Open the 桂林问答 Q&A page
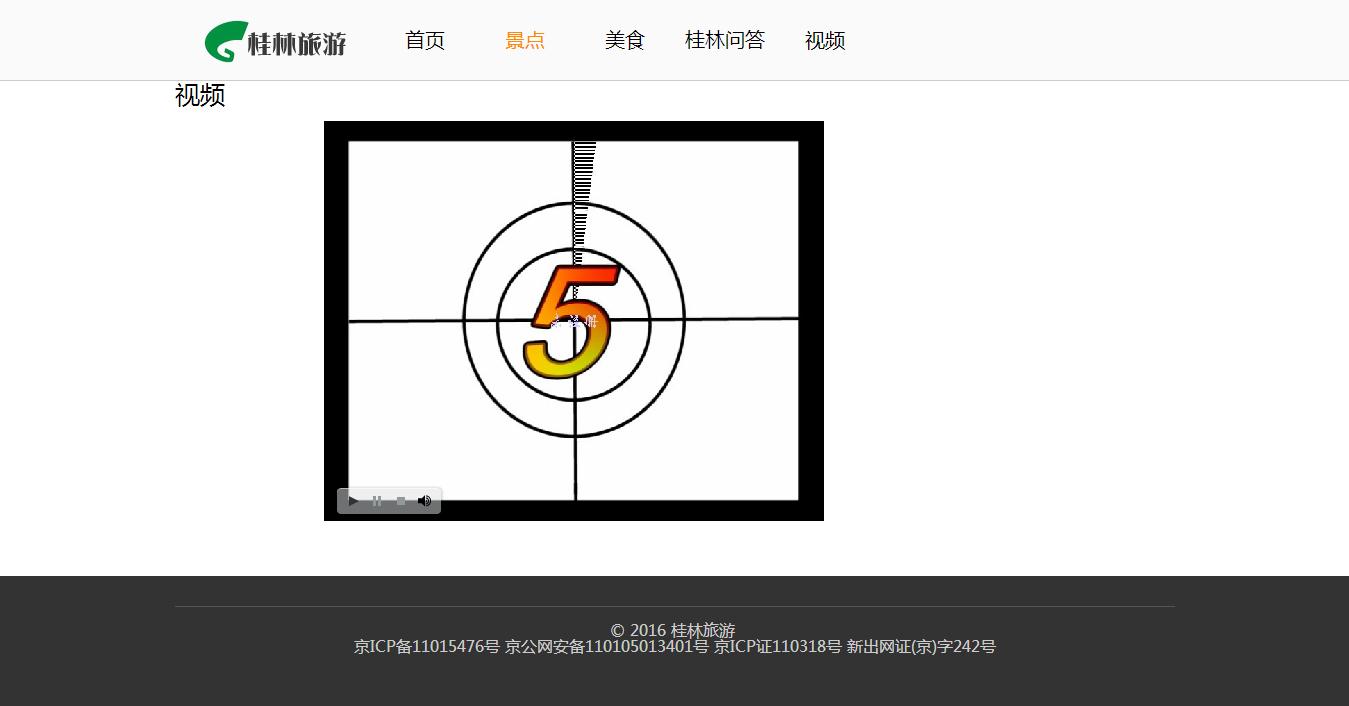 click(x=725, y=40)
